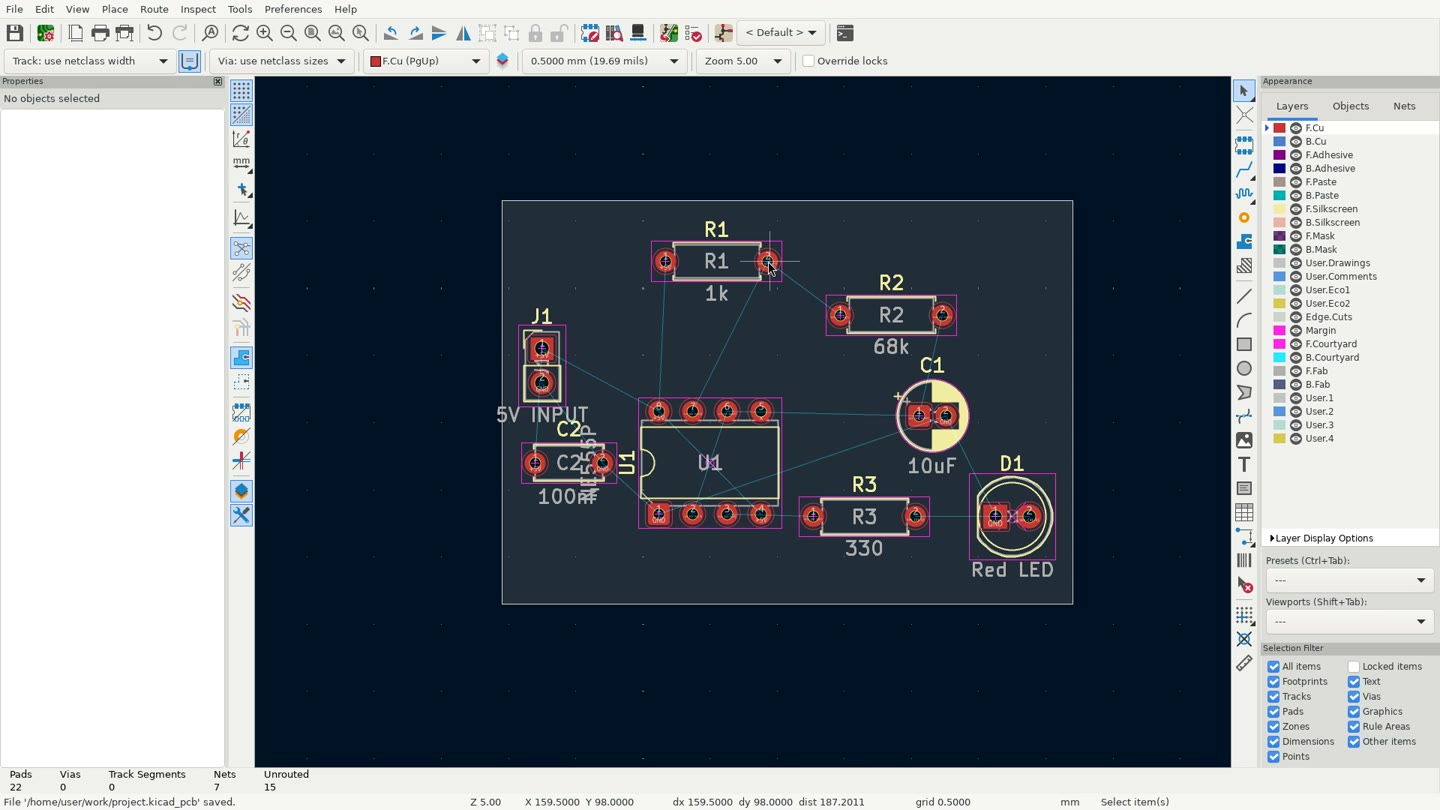Open the 3D Viewer icon
Image resolution: width=1440 pixels, height=810 pixels.
click(638, 33)
